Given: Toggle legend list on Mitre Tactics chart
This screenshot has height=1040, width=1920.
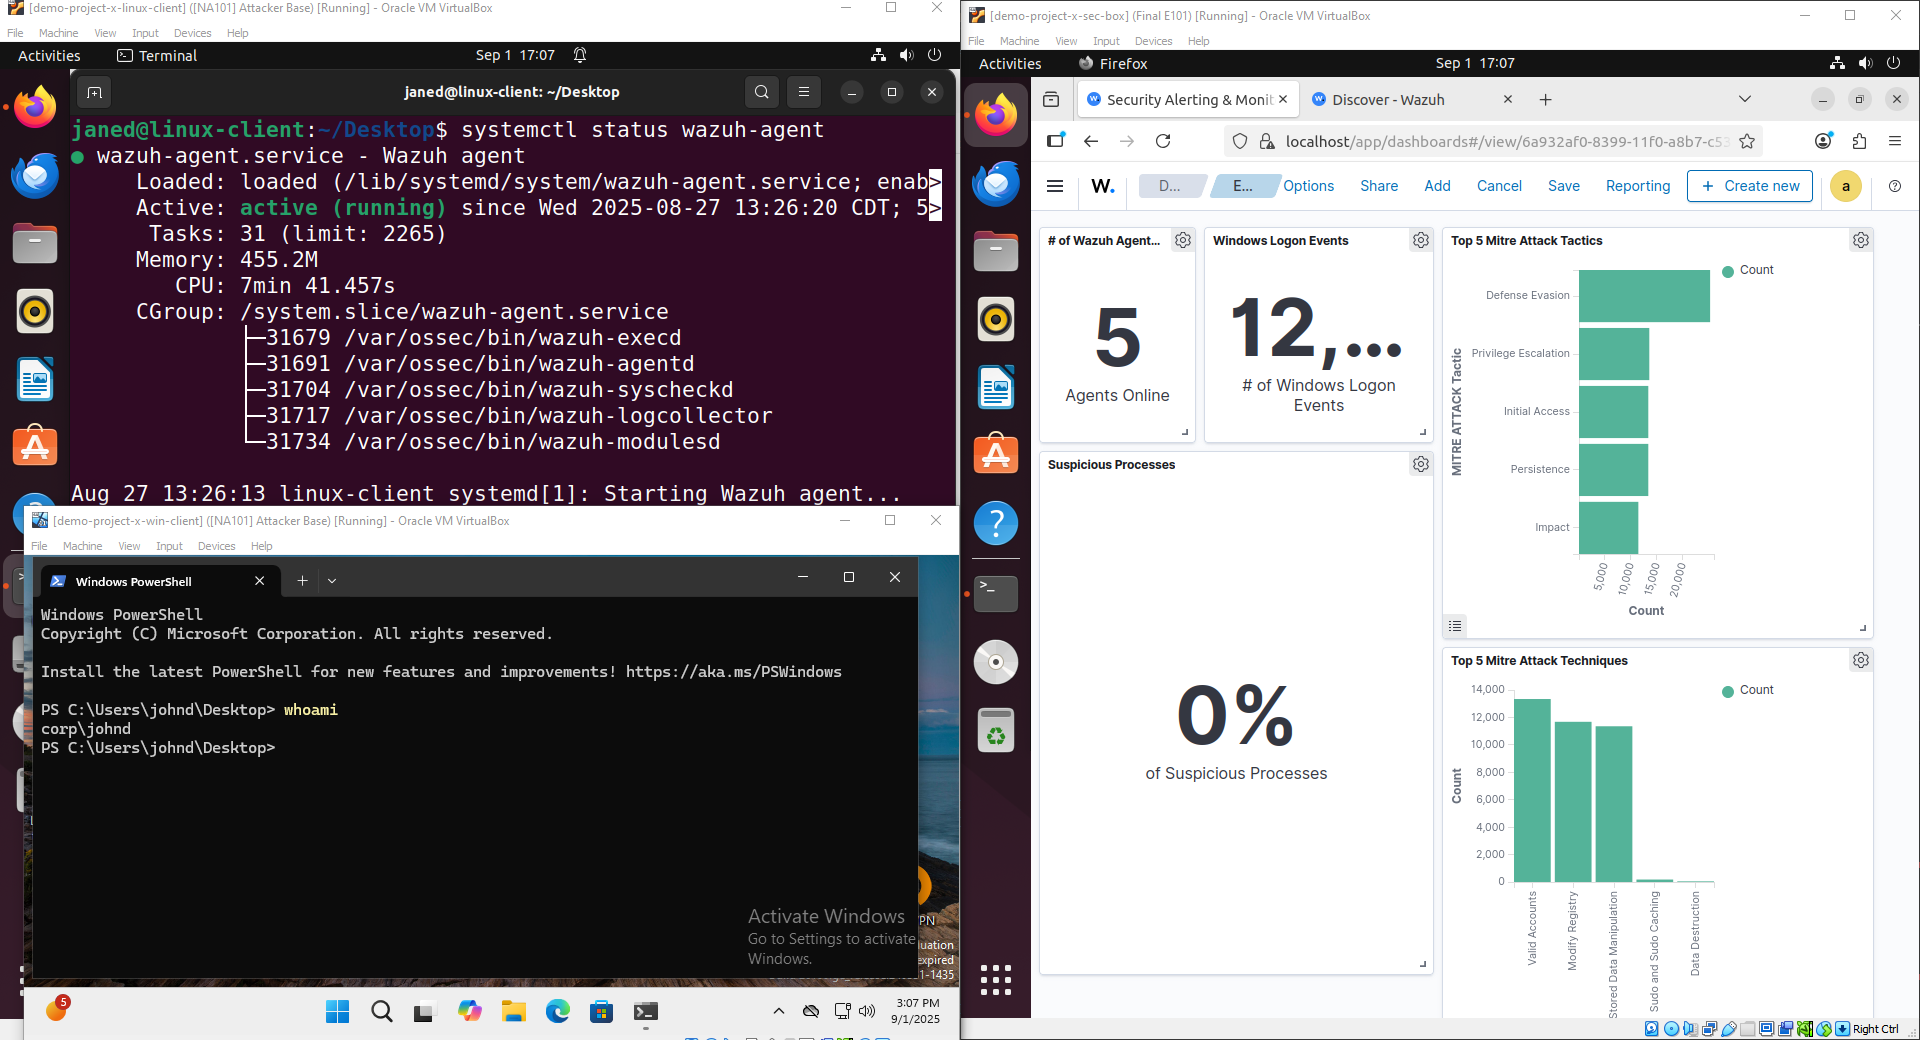Looking at the screenshot, I should [1455, 626].
